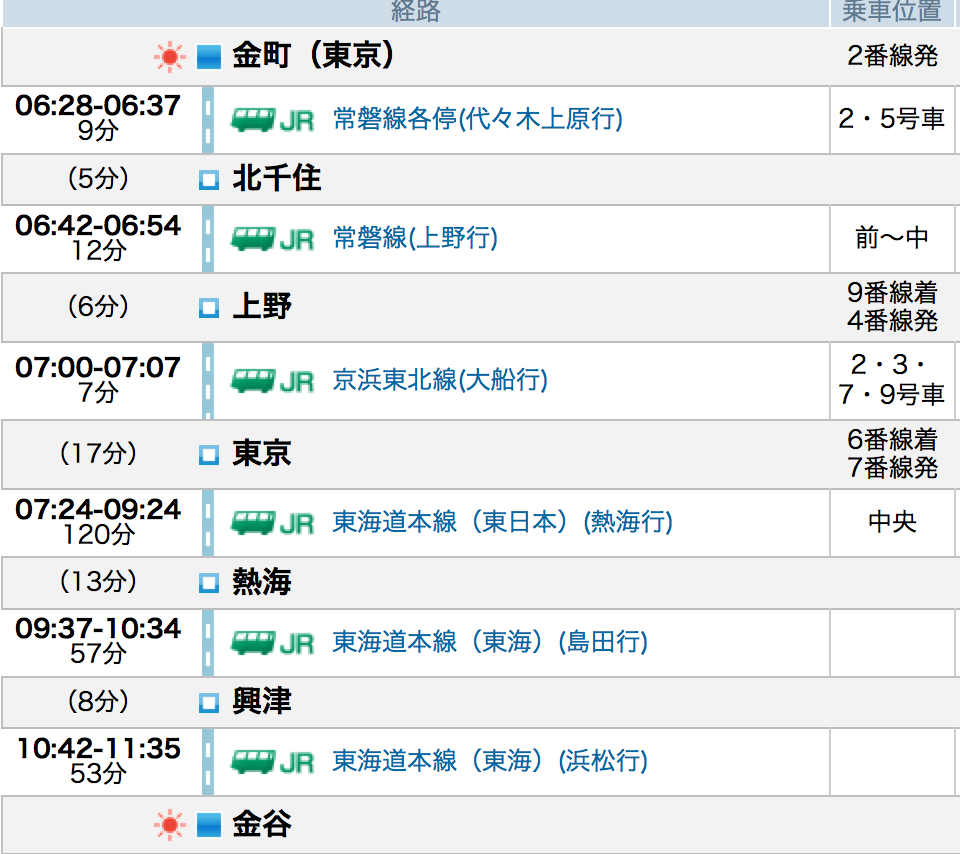Screen dimensions: 960x854
Task: Click the JR train icon on 浜松行 row
Action: (x=272, y=762)
